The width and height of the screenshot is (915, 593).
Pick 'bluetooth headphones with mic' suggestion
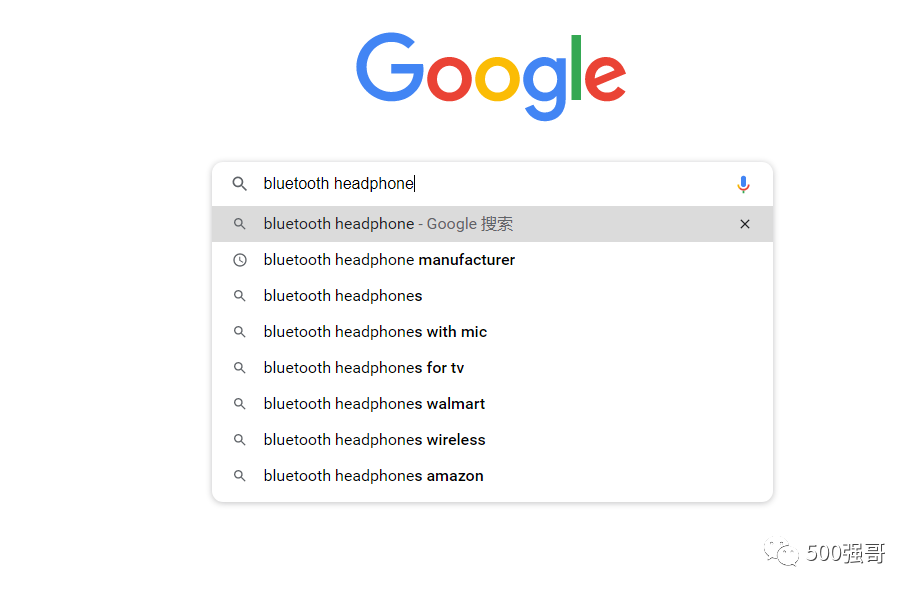[375, 332]
